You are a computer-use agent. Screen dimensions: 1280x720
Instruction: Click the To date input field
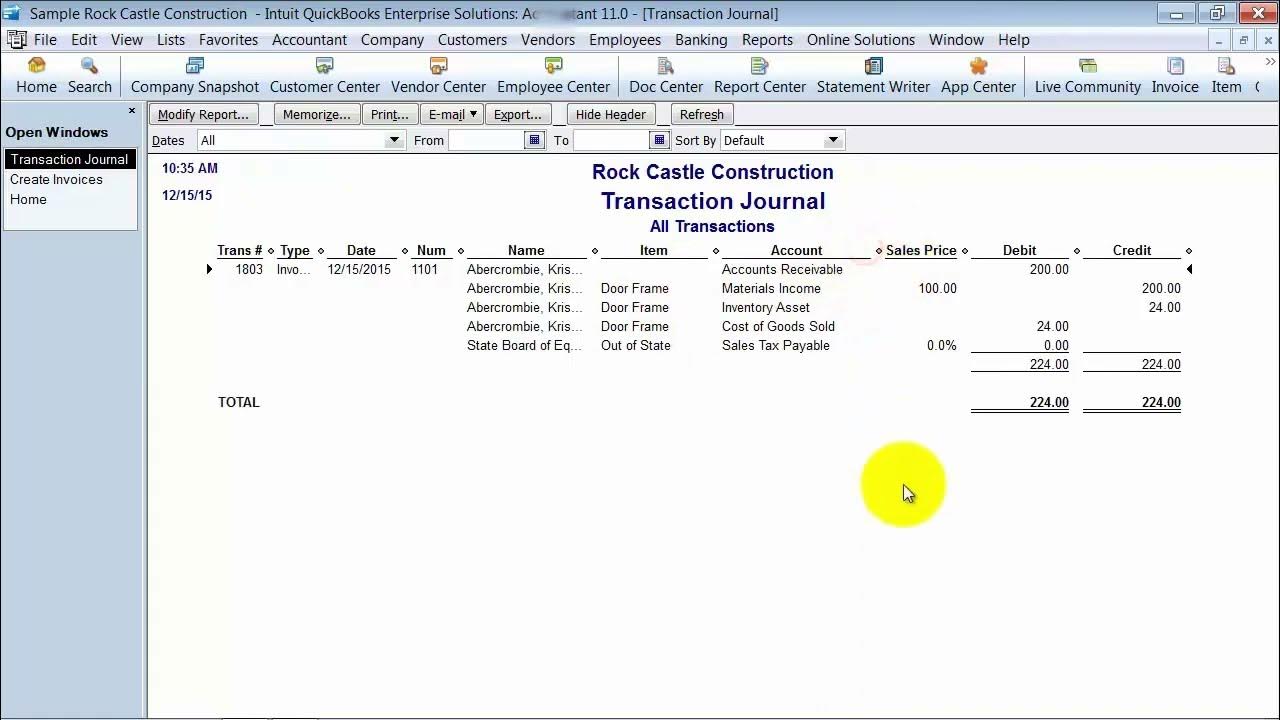click(611, 140)
